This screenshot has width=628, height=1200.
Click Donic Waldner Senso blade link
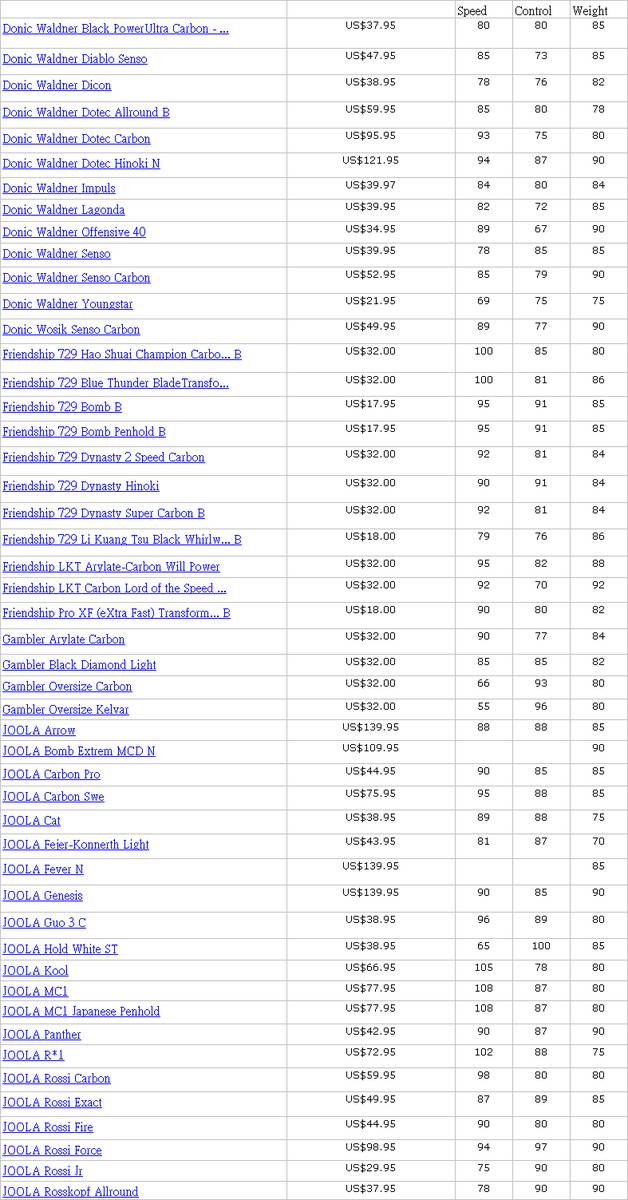(57, 254)
